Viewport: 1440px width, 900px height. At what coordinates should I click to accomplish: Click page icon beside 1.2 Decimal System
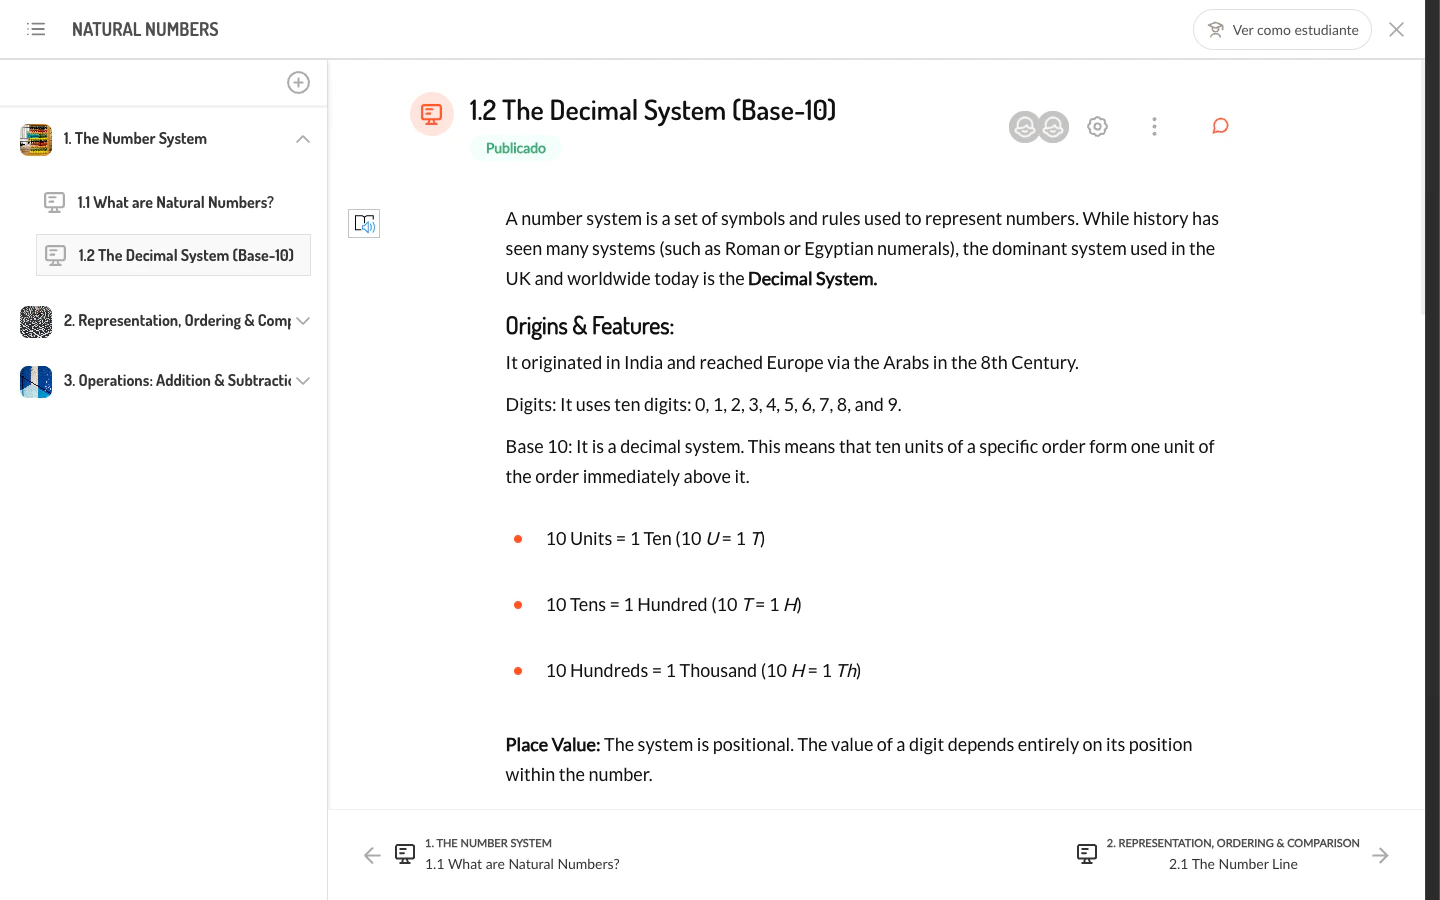coord(56,256)
